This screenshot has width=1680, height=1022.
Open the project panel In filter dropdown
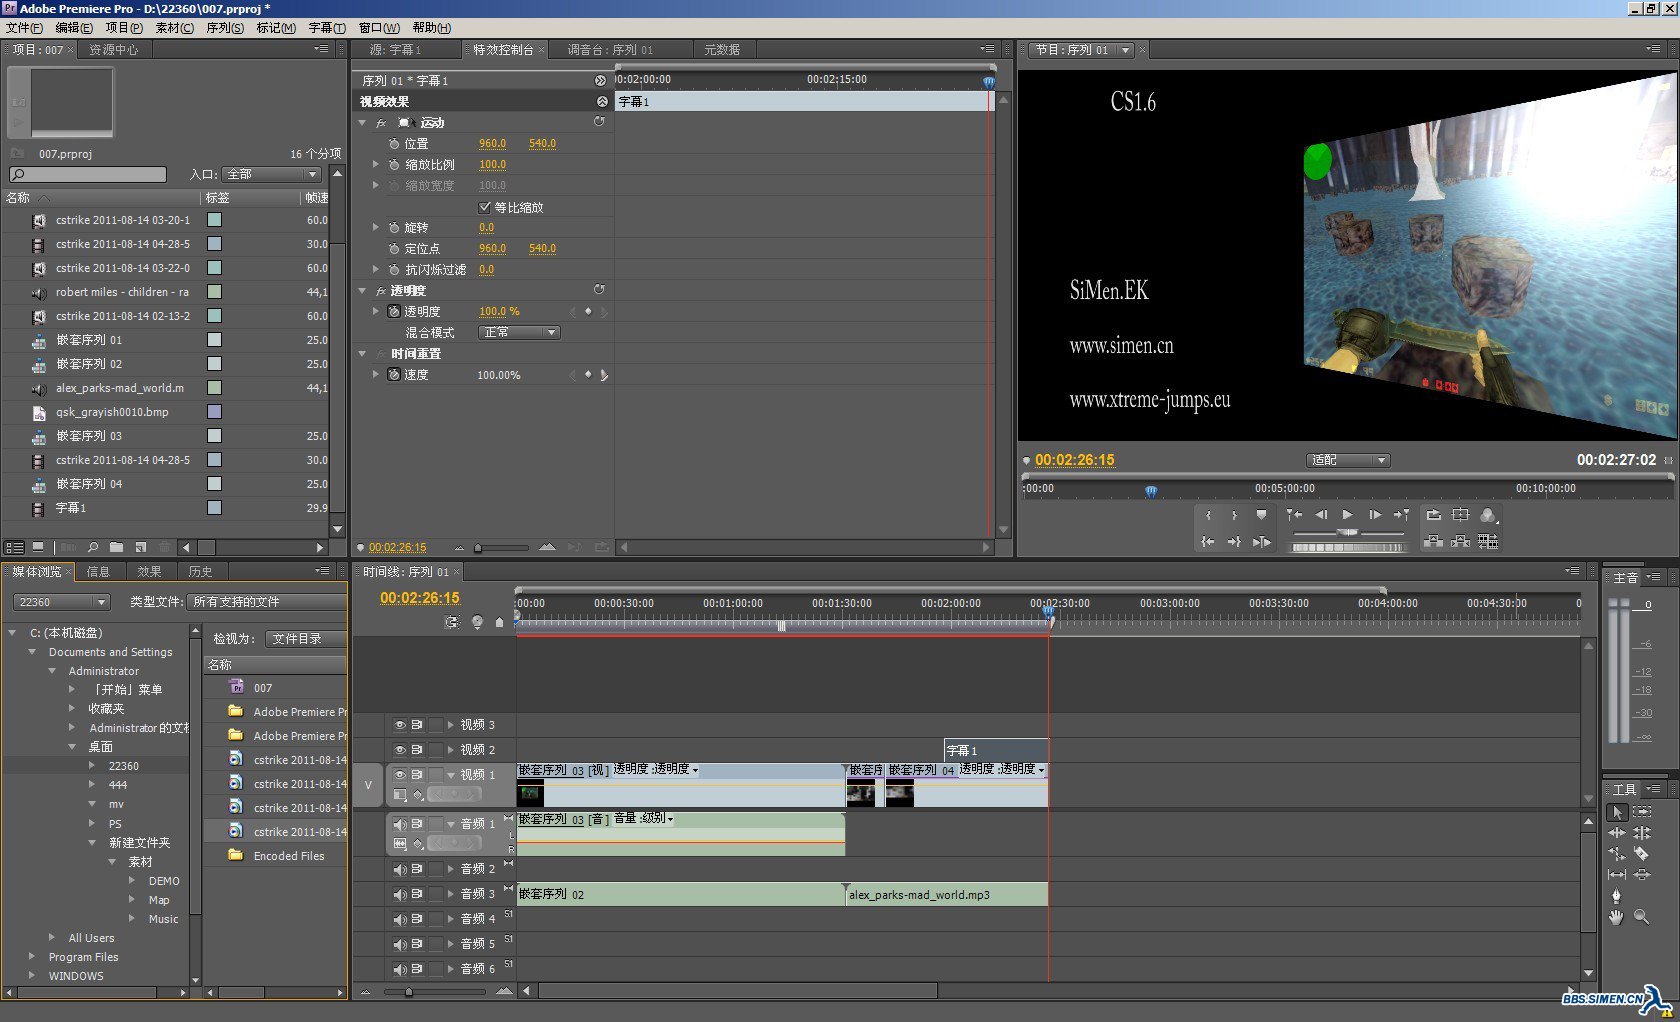271,174
